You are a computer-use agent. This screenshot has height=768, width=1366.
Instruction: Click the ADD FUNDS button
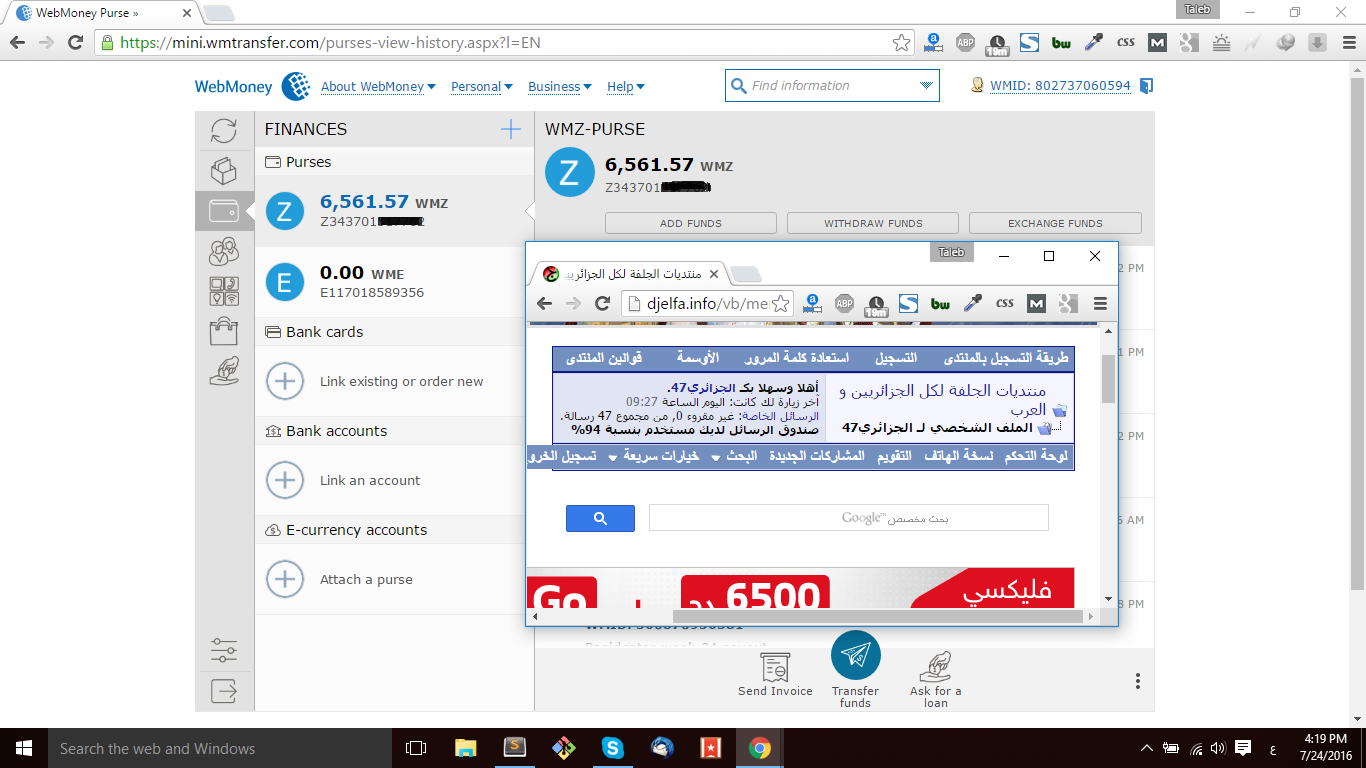click(x=691, y=223)
